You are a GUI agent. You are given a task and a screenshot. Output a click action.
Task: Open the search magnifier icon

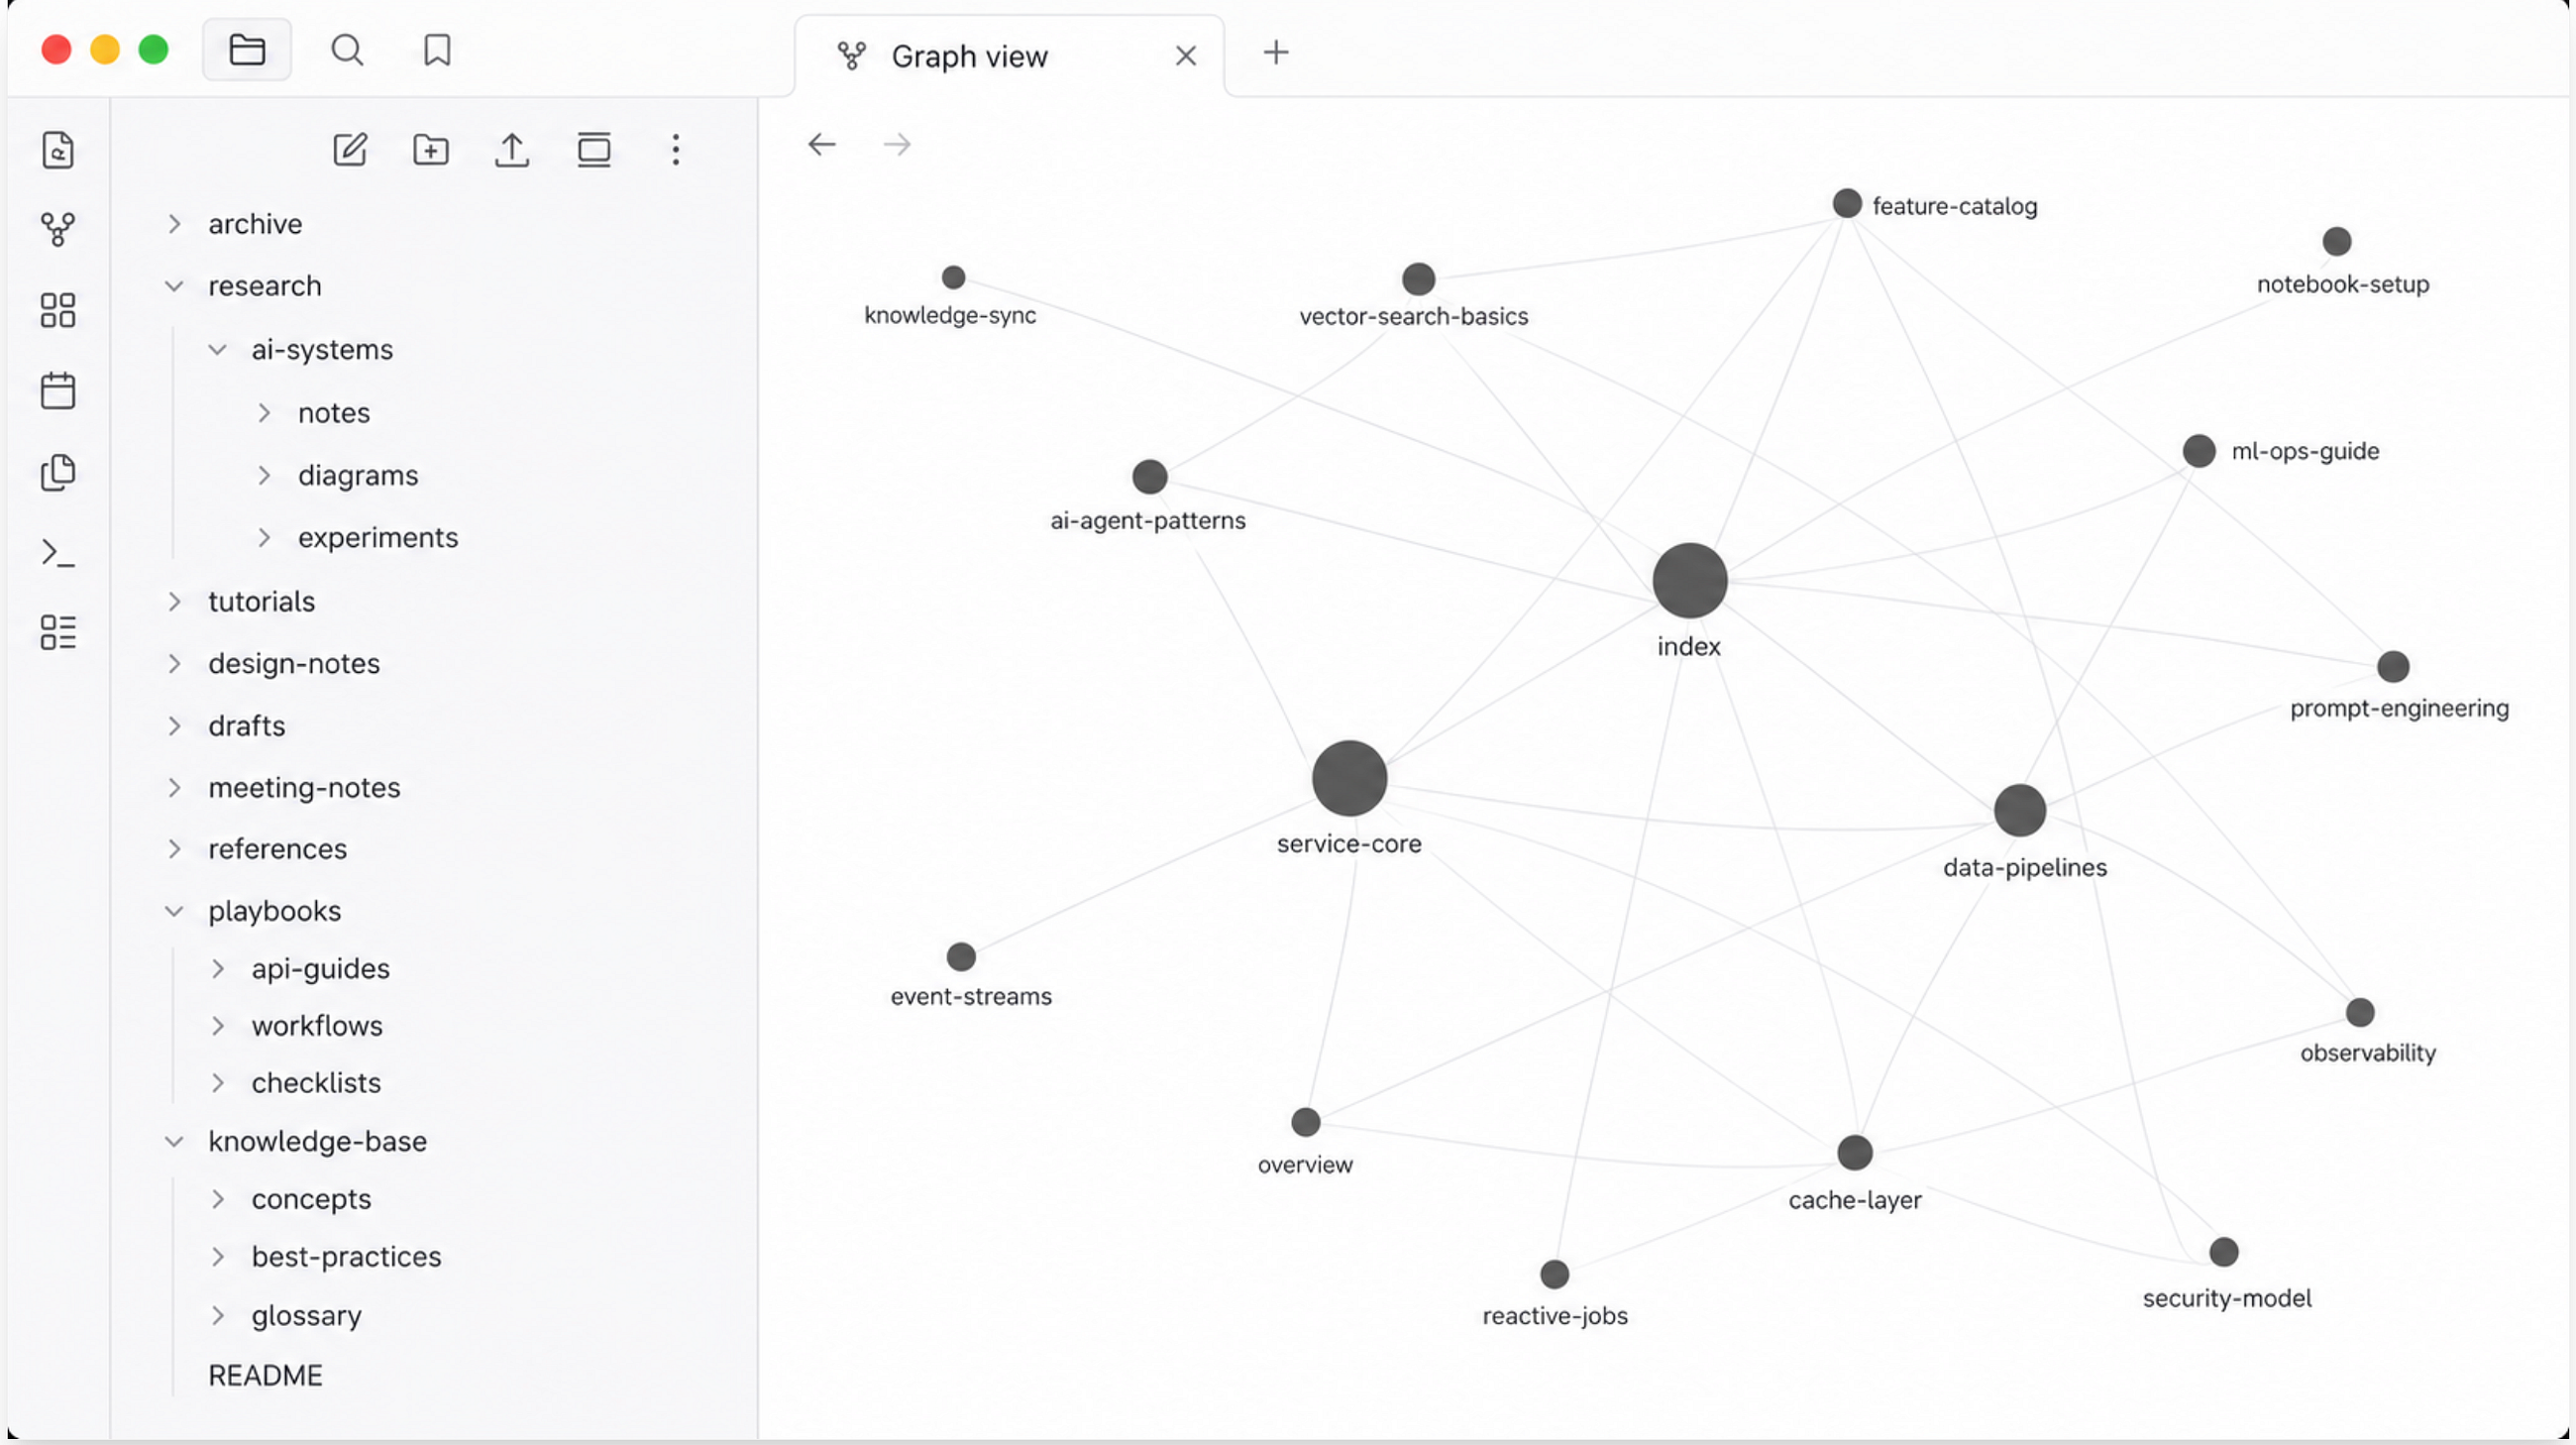pos(347,50)
